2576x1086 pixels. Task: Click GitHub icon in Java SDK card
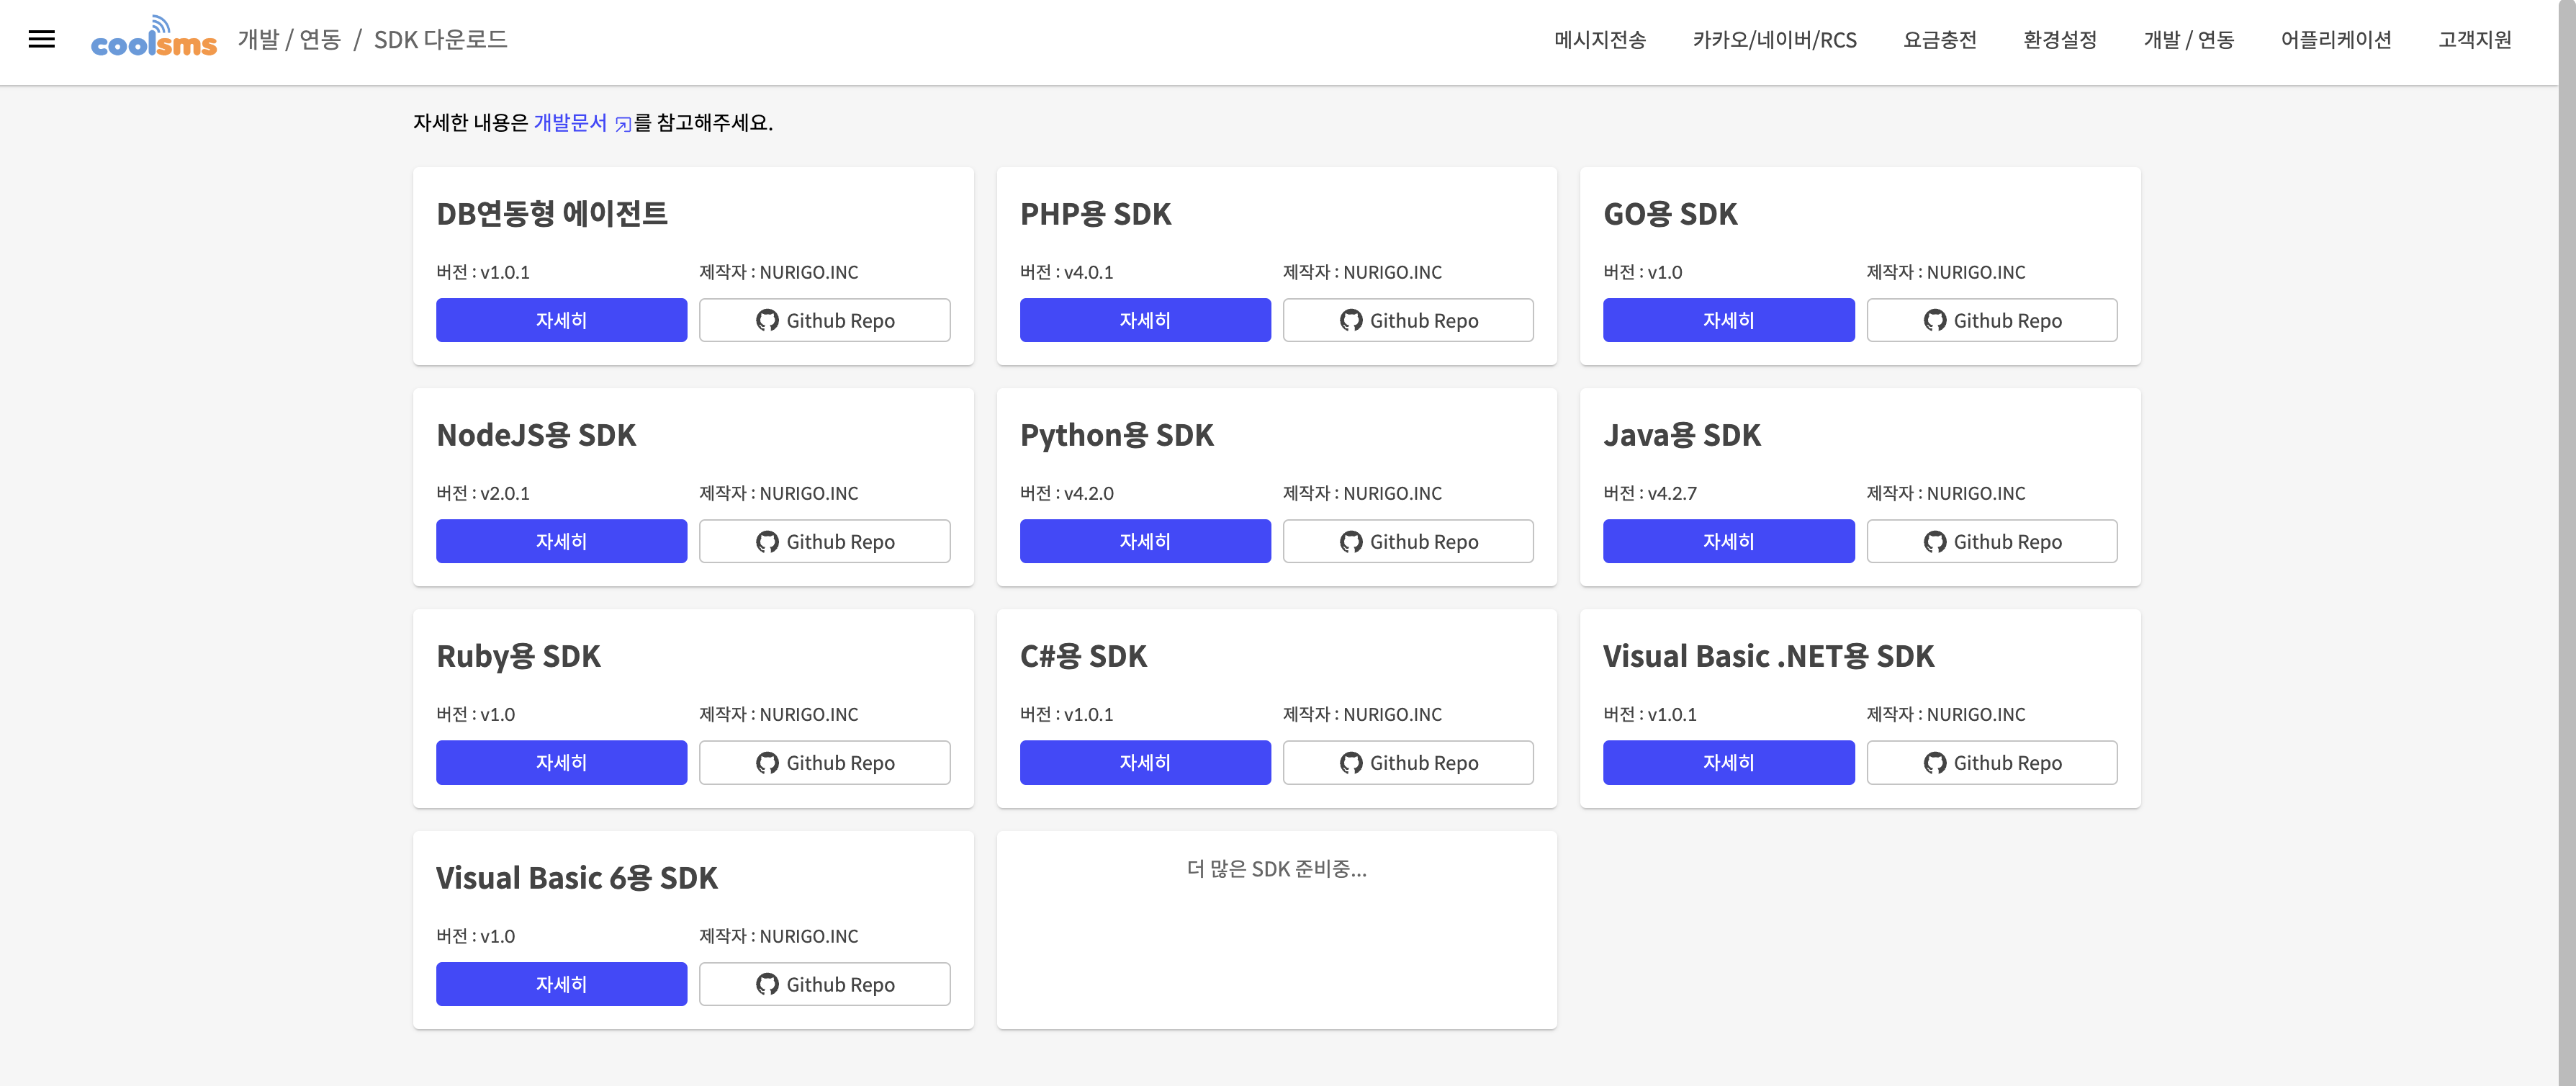pyautogui.click(x=1934, y=542)
